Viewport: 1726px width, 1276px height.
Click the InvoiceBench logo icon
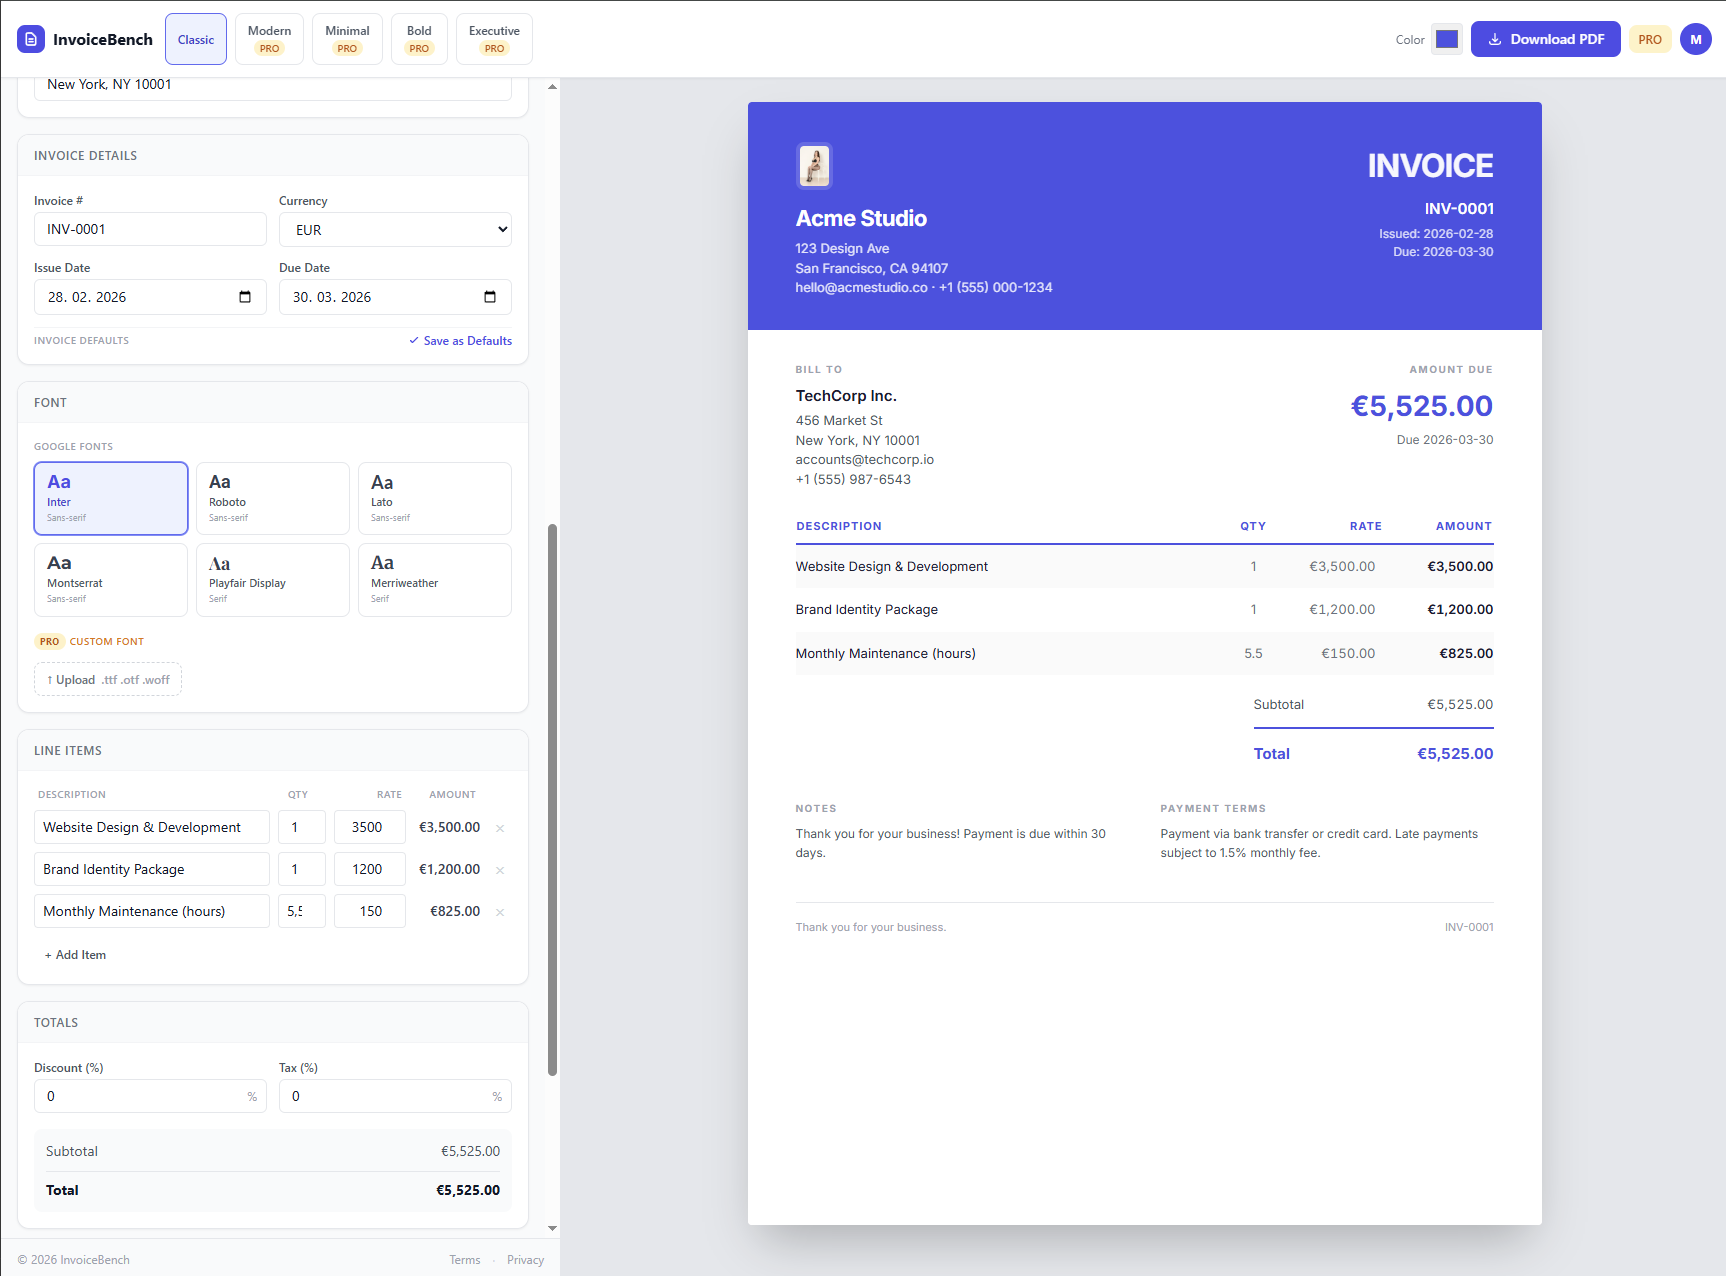[31, 39]
